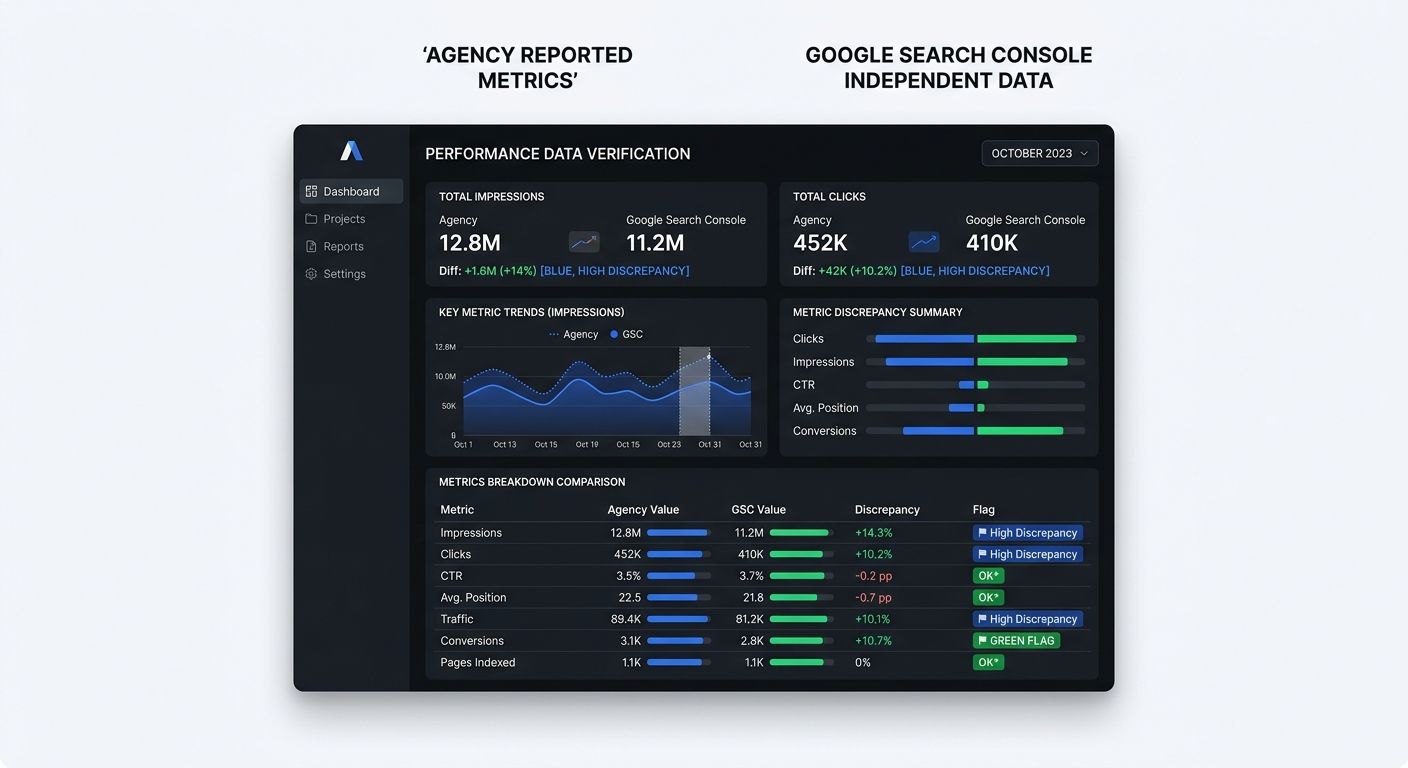
Task: Toggle the Agency legend in trends chart
Action: click(x=573, y=335)
